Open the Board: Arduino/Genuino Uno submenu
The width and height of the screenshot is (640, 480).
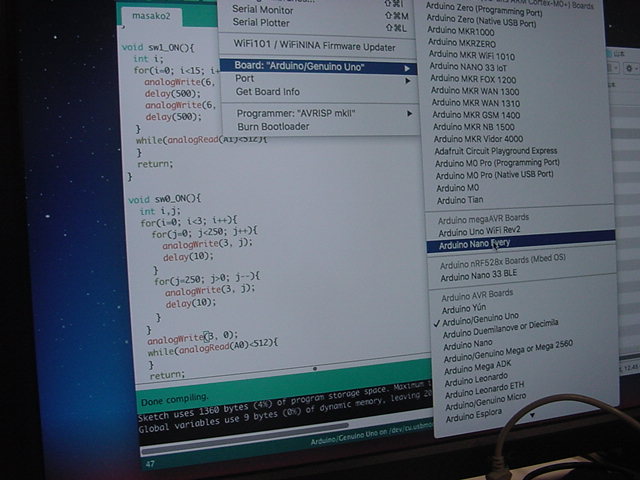tap(318, 67)
